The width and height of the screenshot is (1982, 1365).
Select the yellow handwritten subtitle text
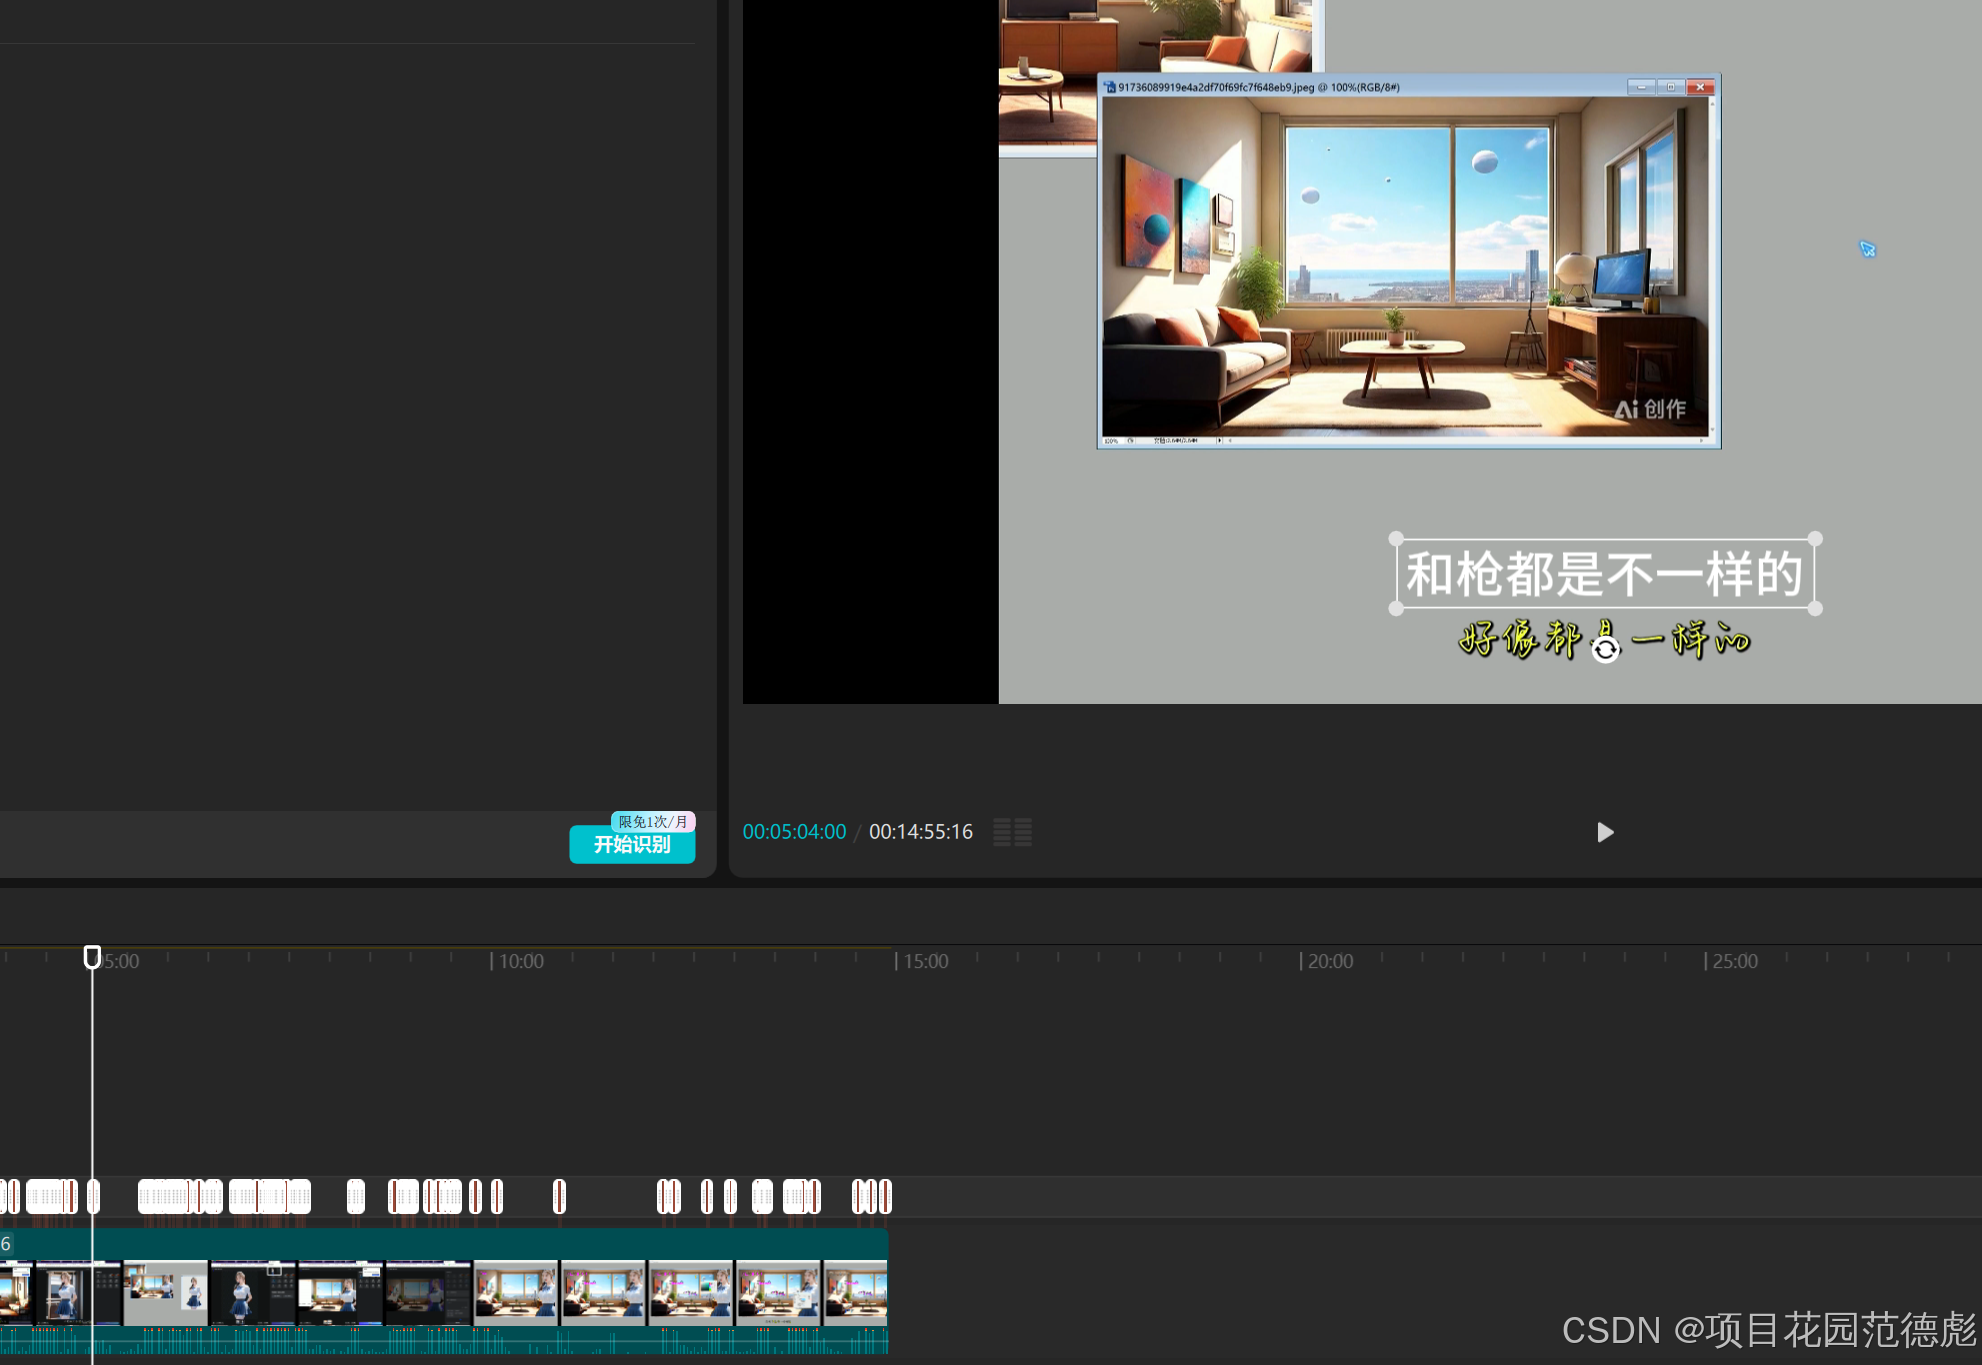coord(1604,640)
